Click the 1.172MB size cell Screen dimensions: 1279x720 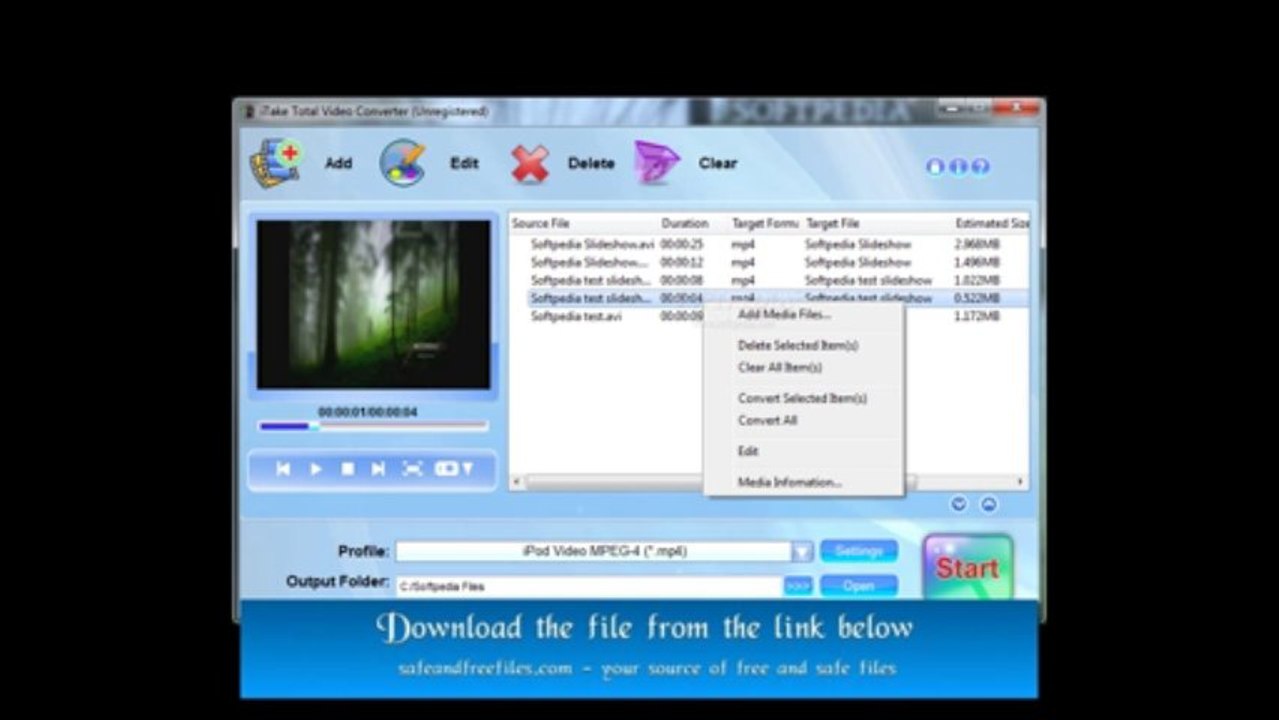977,316
